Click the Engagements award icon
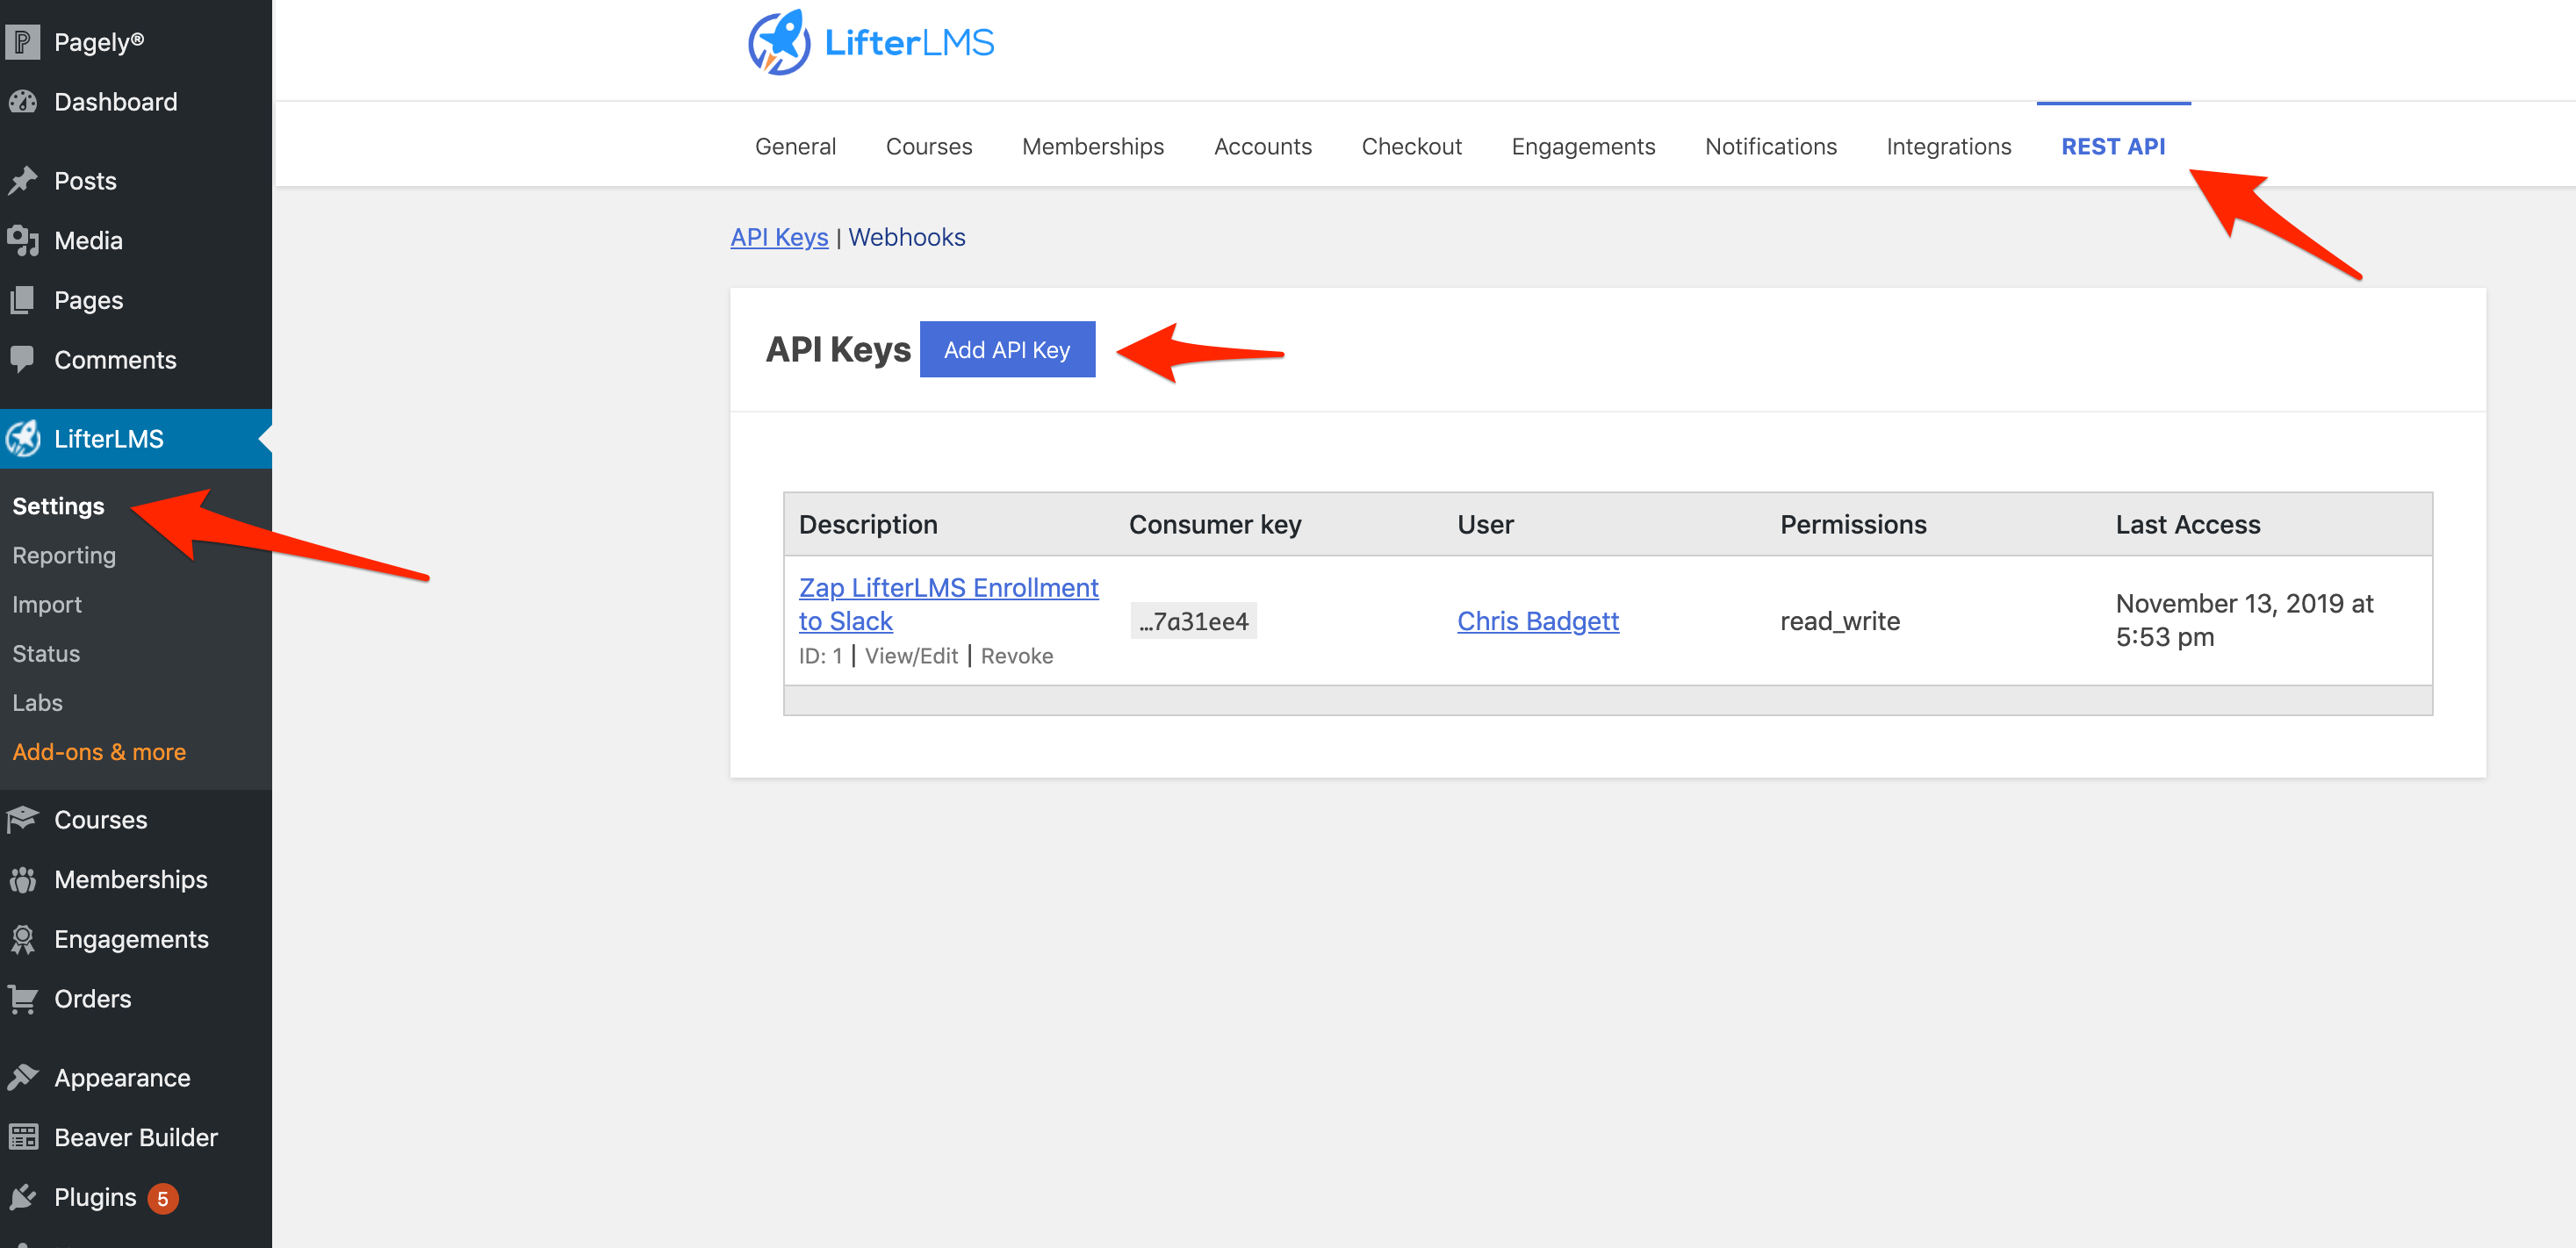Image resolution: width=2576 pixels, height=1248 pixels. [x=22, y=939]
